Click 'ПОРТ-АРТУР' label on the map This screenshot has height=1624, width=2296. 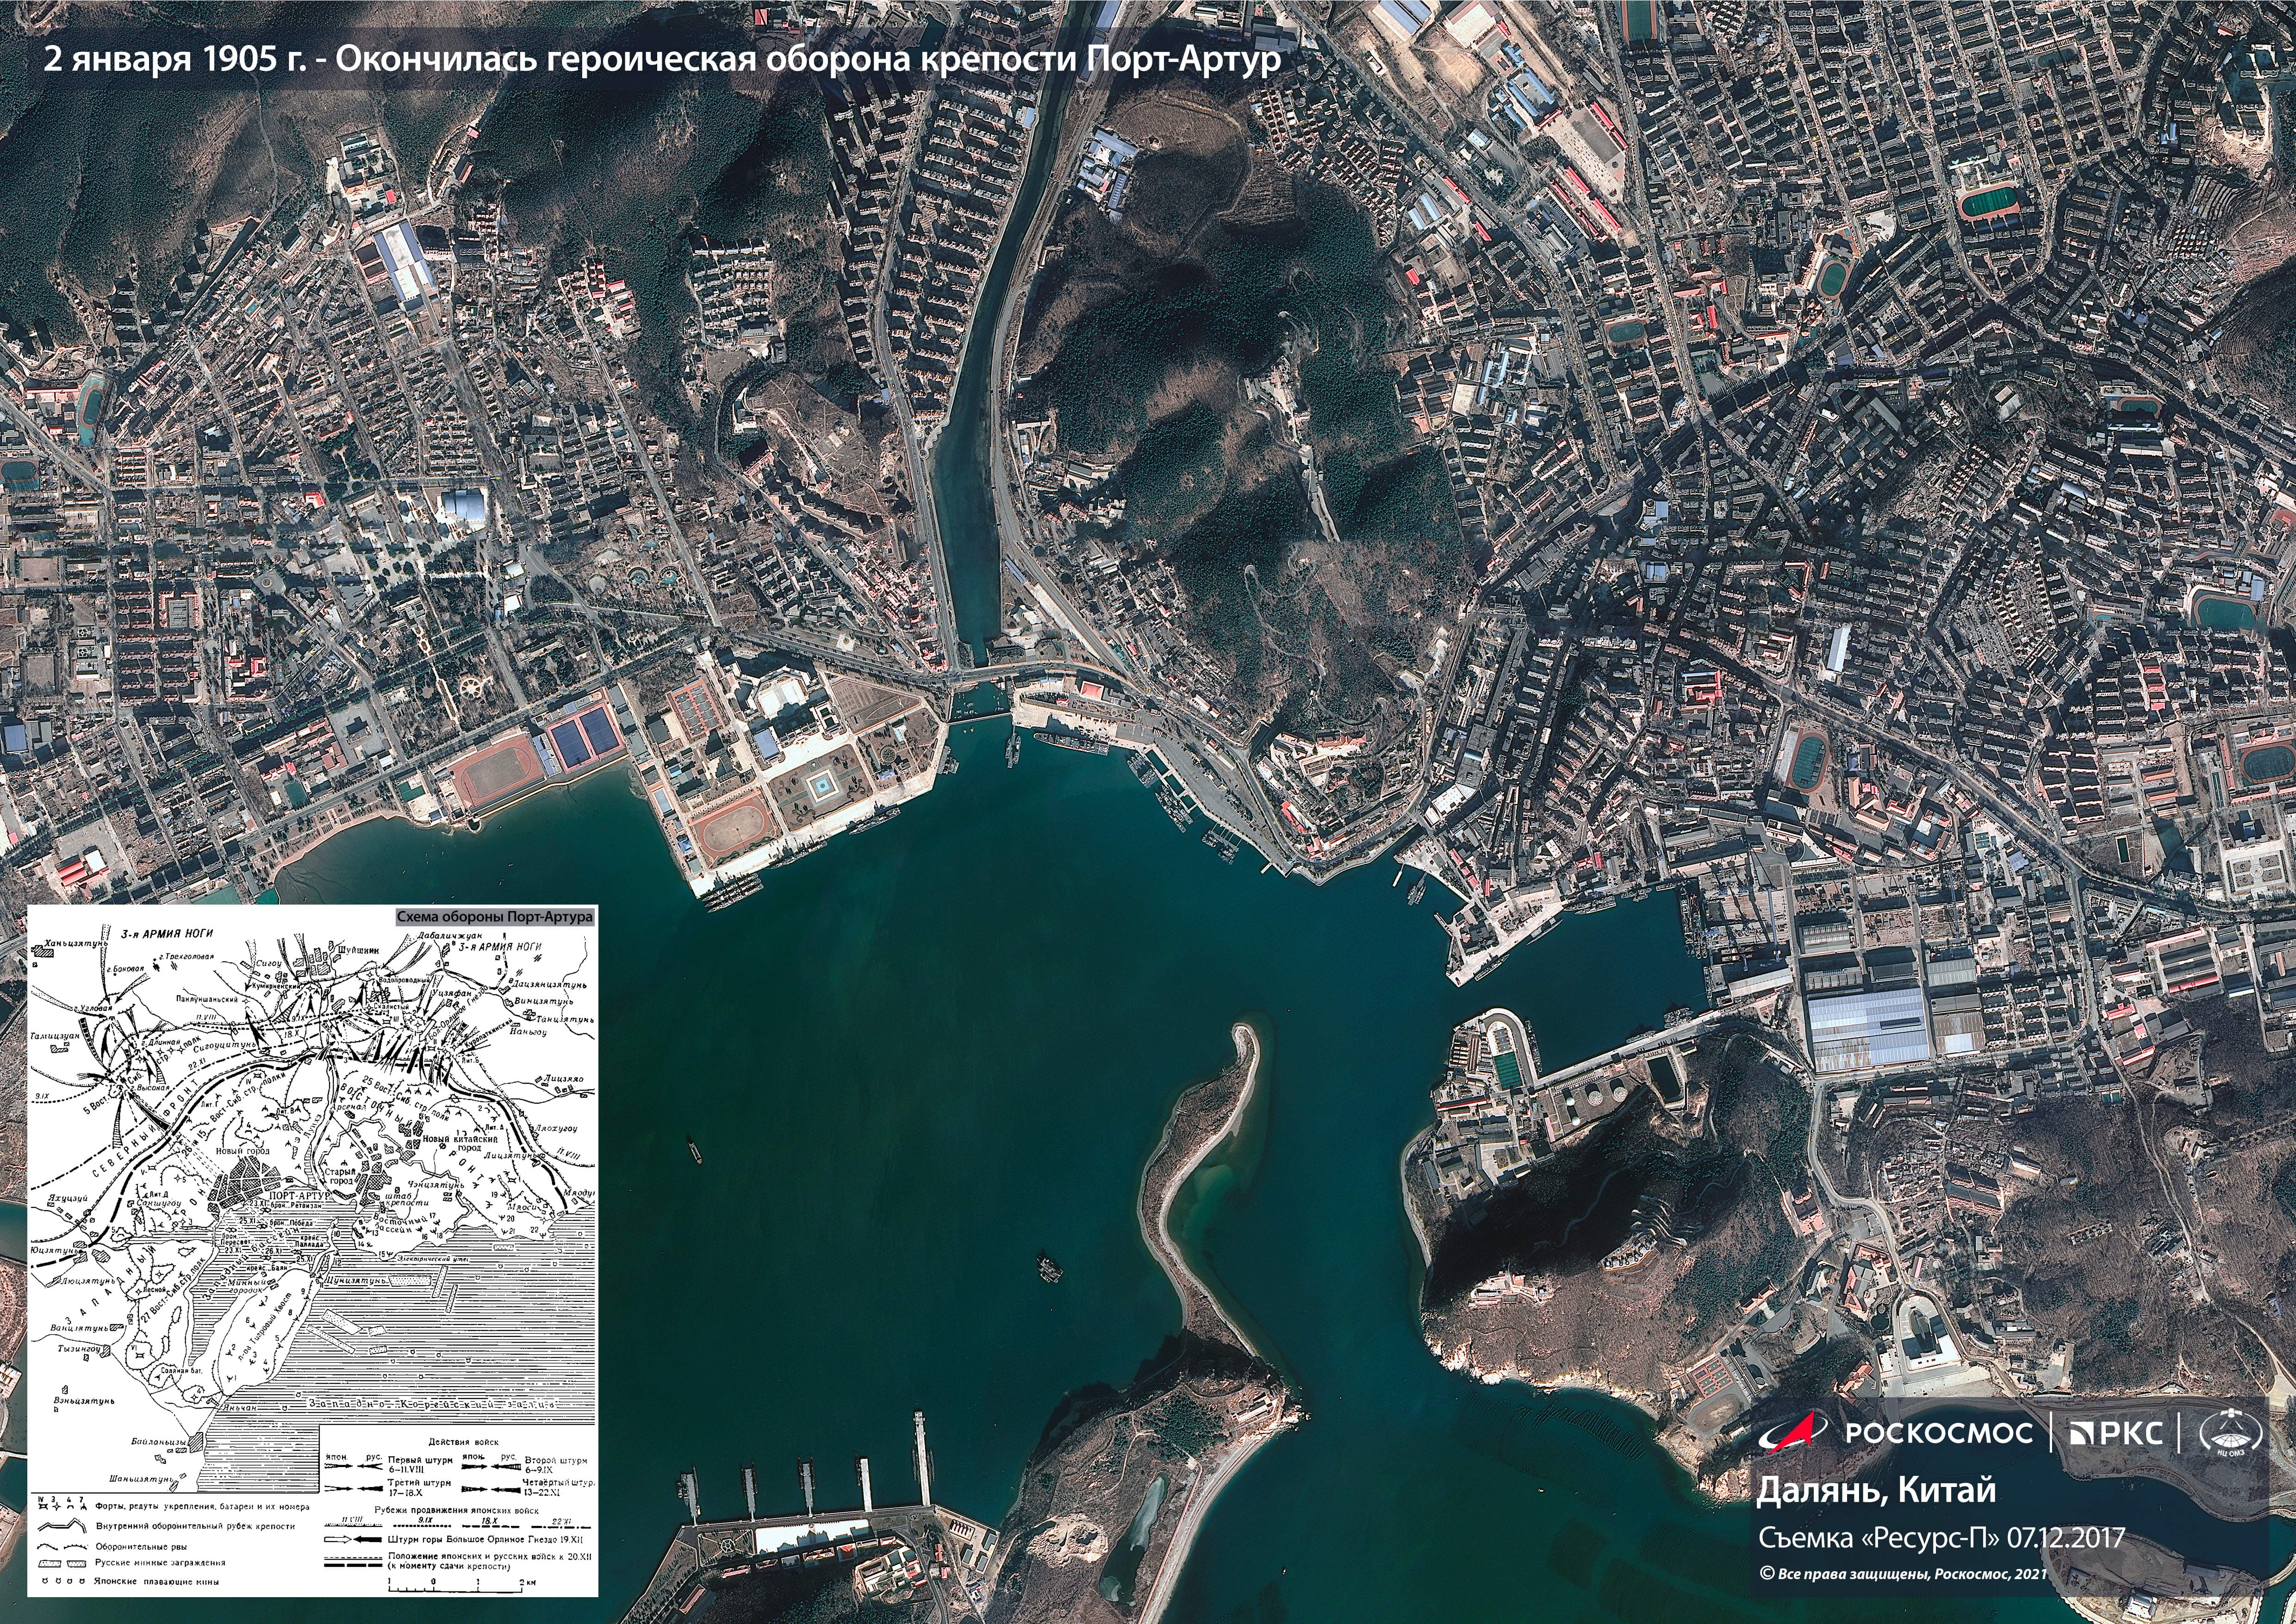(300, 1196)
